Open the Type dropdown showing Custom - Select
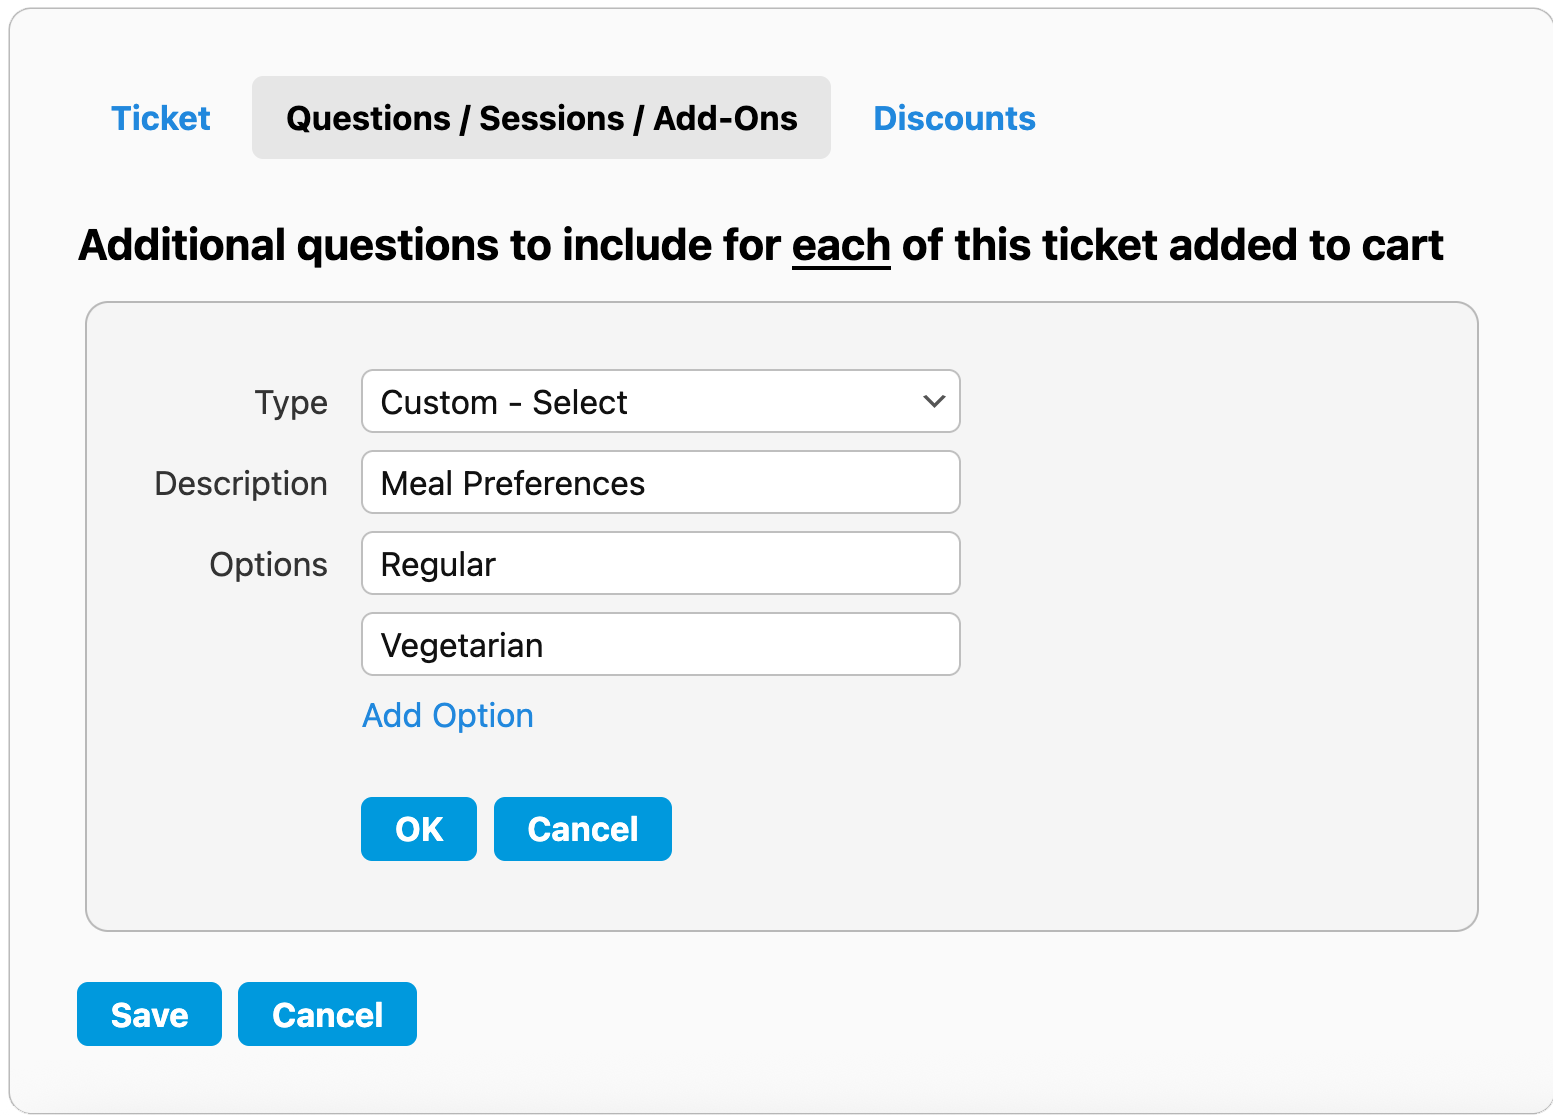 click(x=640, y=402)
